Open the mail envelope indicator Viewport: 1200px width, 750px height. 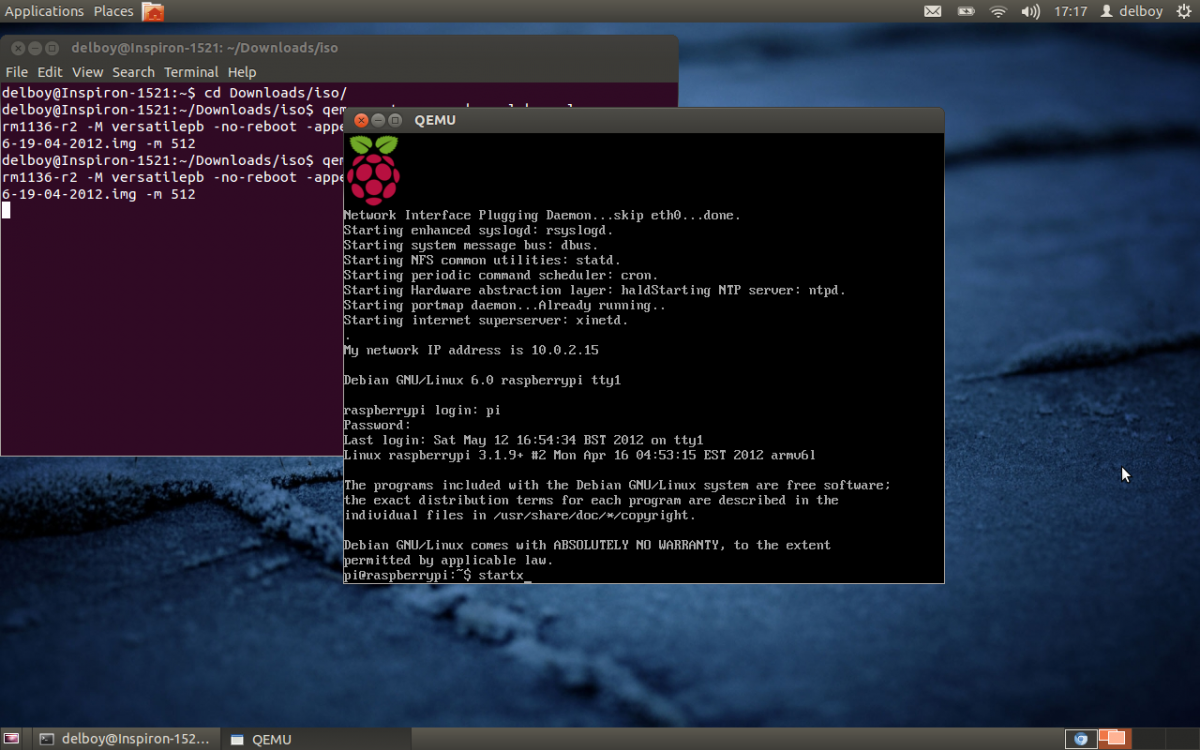pos(932,12)
